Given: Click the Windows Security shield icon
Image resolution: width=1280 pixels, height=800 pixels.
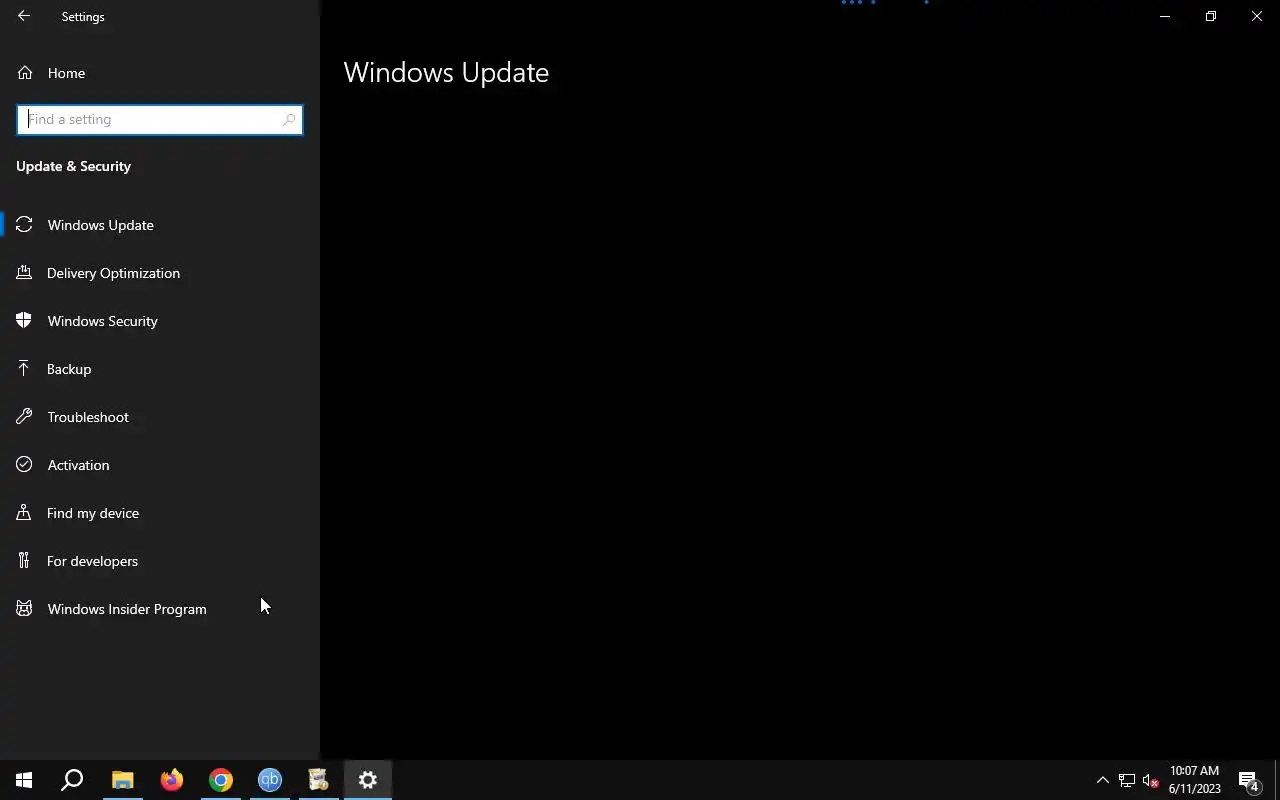Looking at the screenshot, I should coord(24,321).
